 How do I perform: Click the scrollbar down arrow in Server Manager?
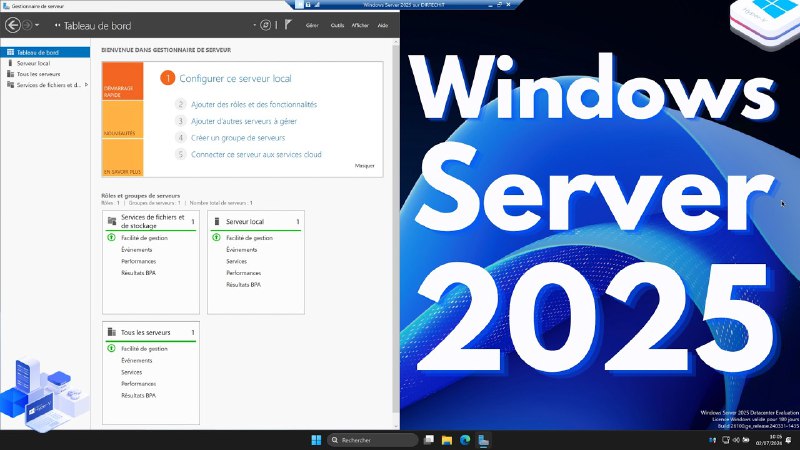[x=396, y=427]
